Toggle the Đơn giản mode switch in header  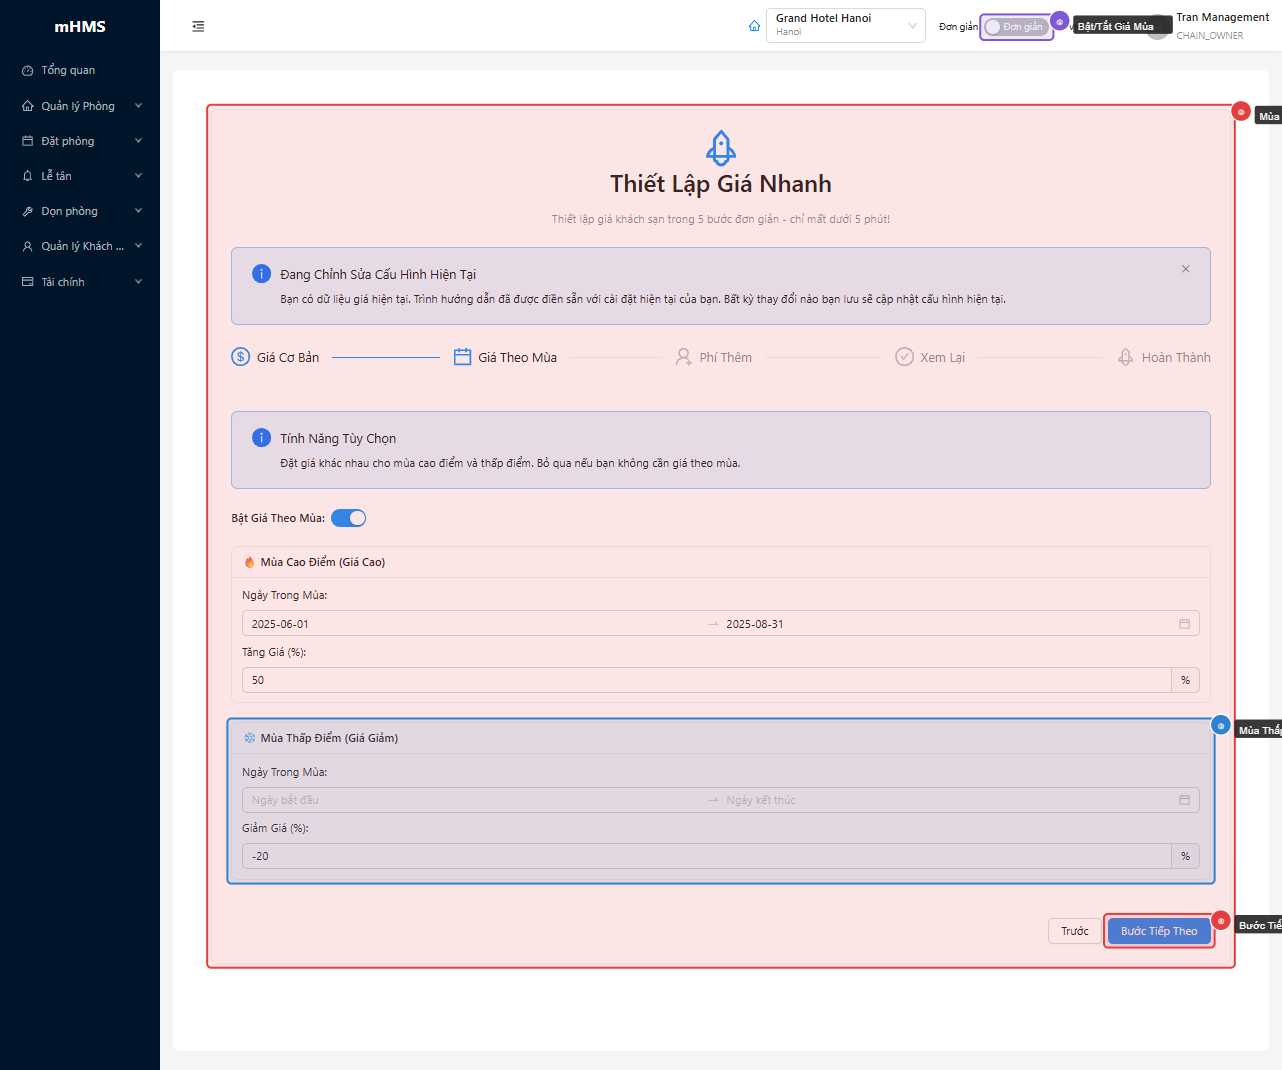(1015, 27)
